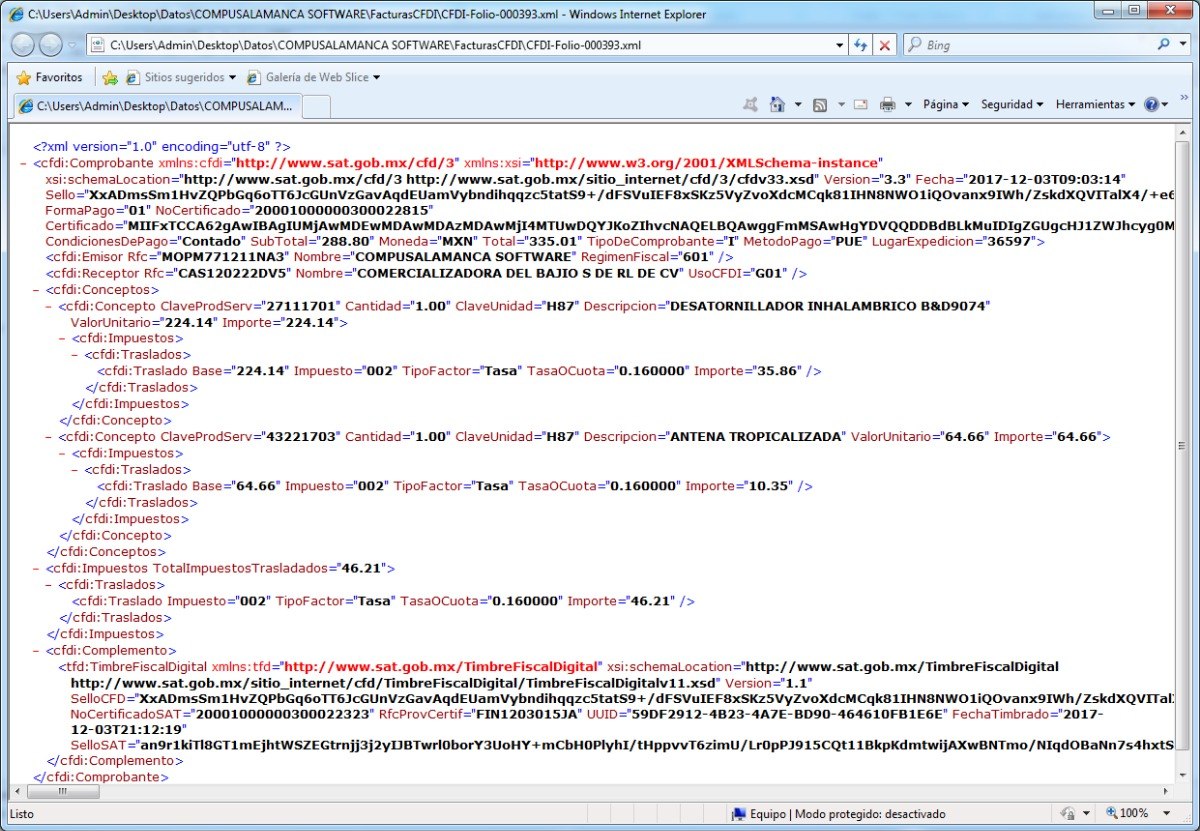Click the Refresh icon beside the address bar
Viewport: 1200px width, 831px height.
pos(861,45)
